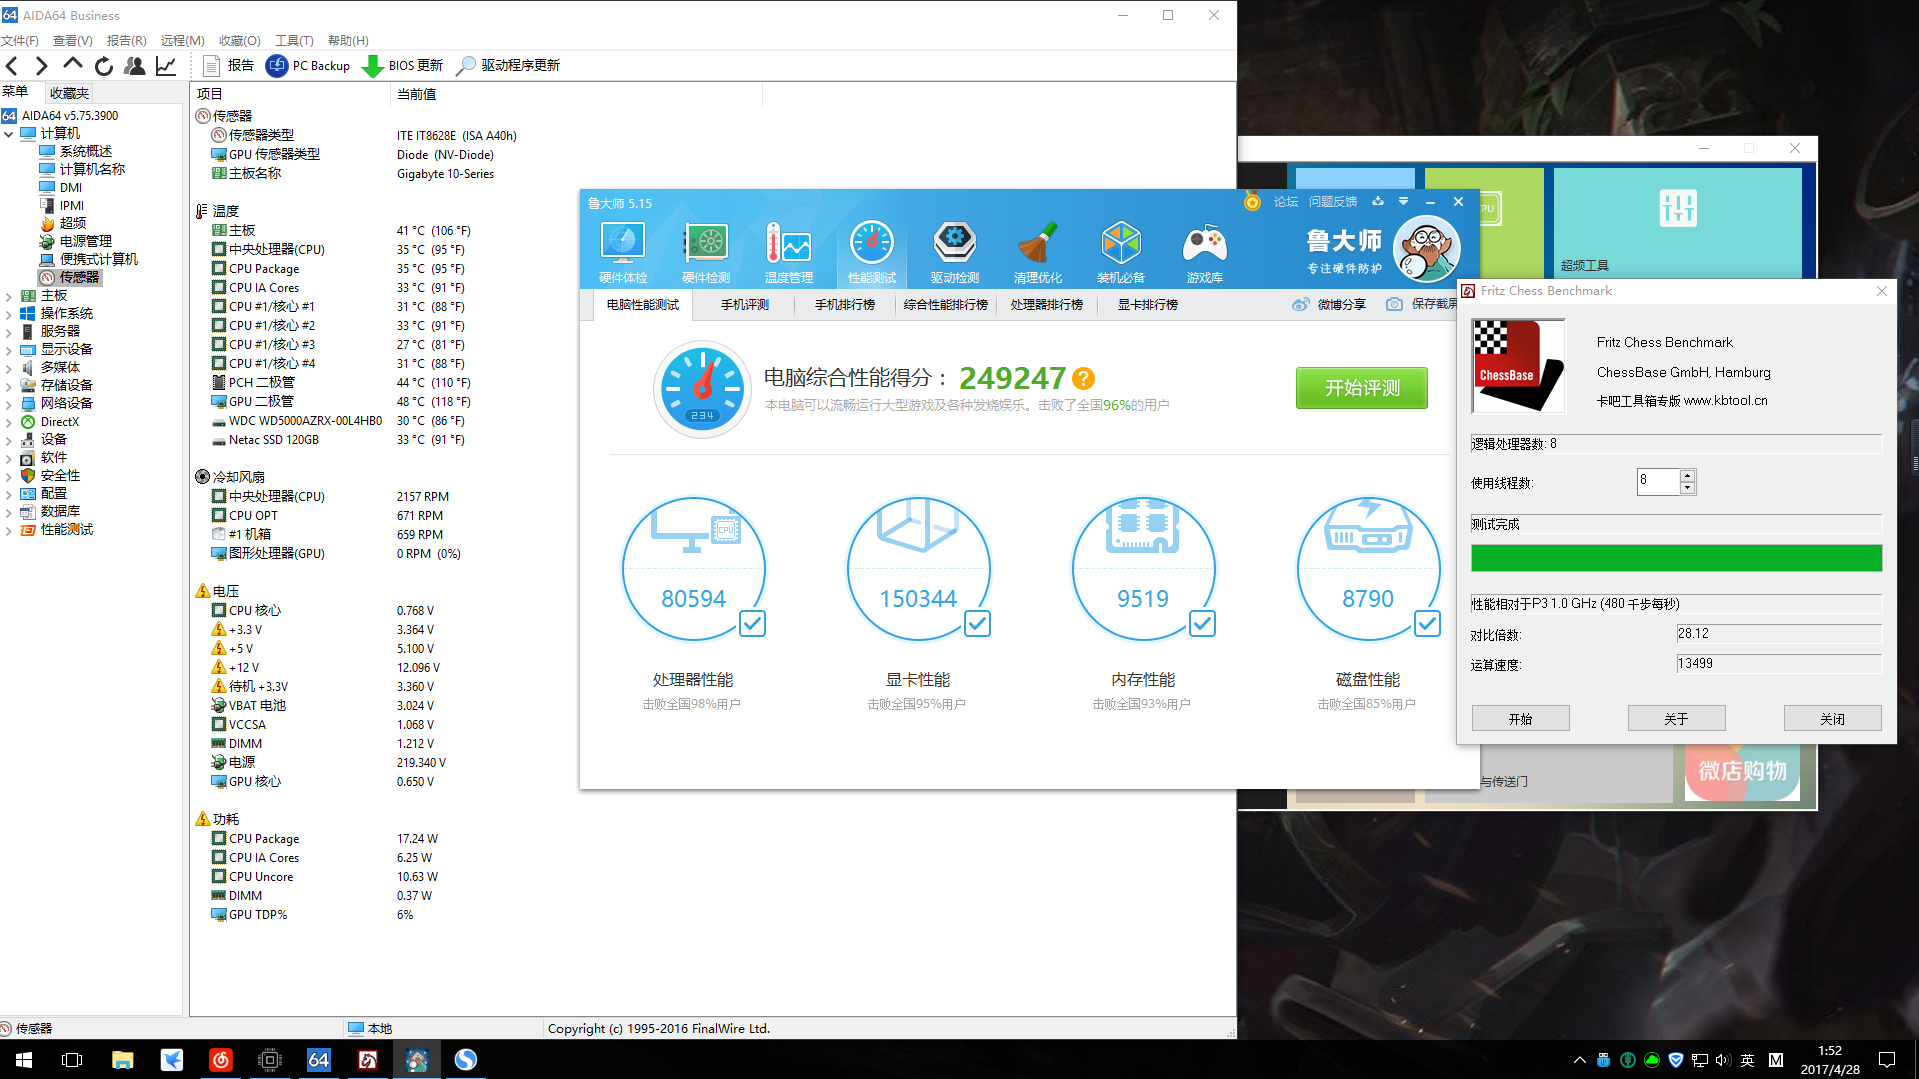Click 关闭 in Fritz Chess Benchmark
Viewport: 1919px width, 1079px height.
tap(1833, 719)
